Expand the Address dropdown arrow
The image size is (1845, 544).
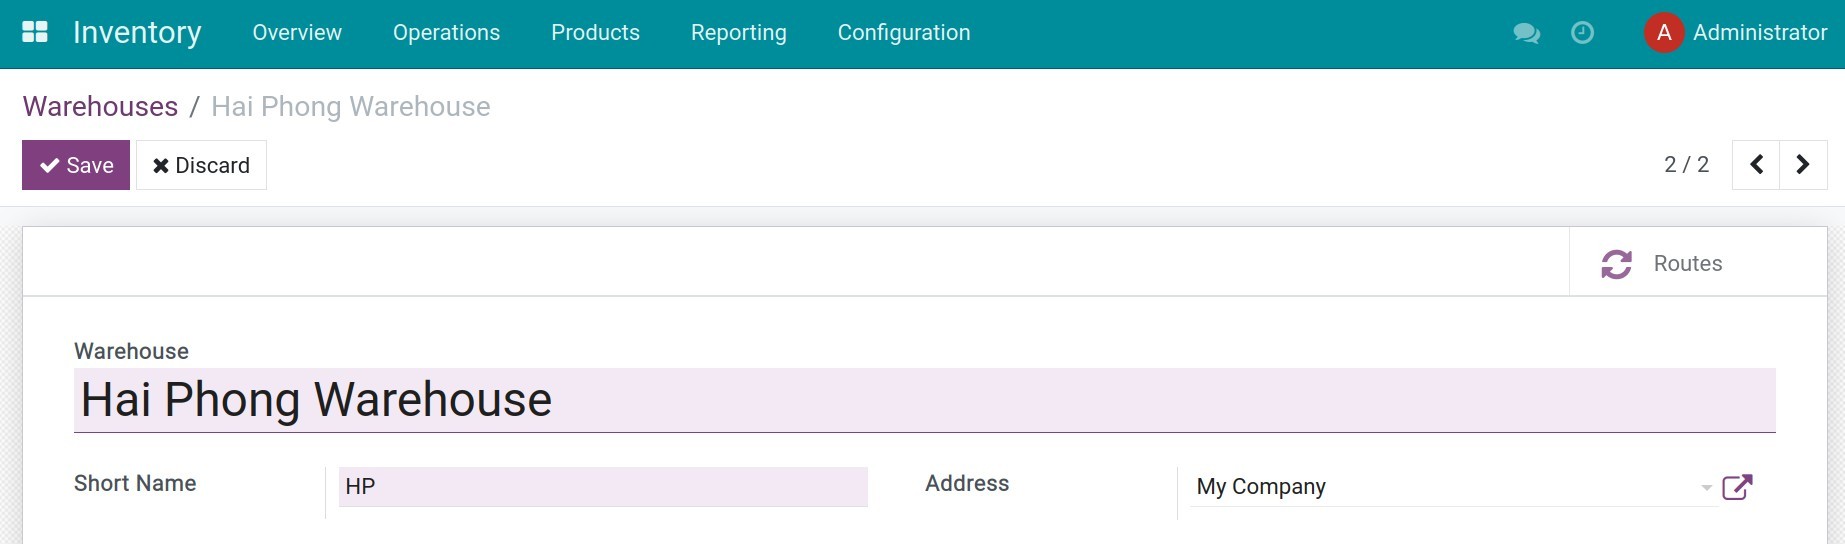(1706, 488)
